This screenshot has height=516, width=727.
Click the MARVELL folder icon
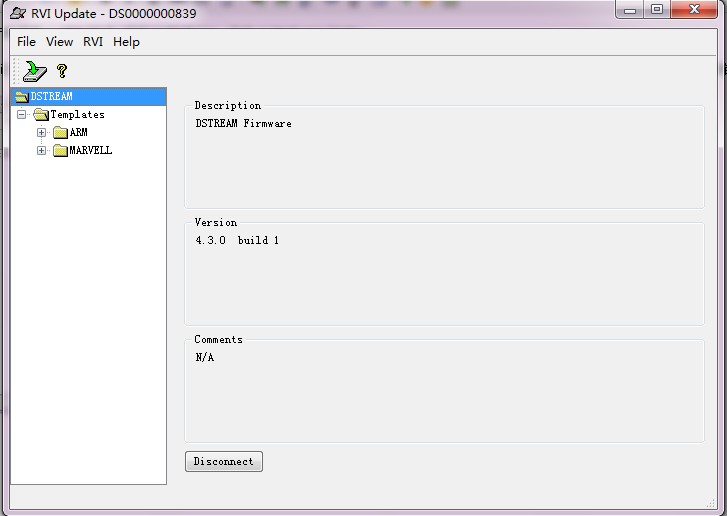coord(60,151)
